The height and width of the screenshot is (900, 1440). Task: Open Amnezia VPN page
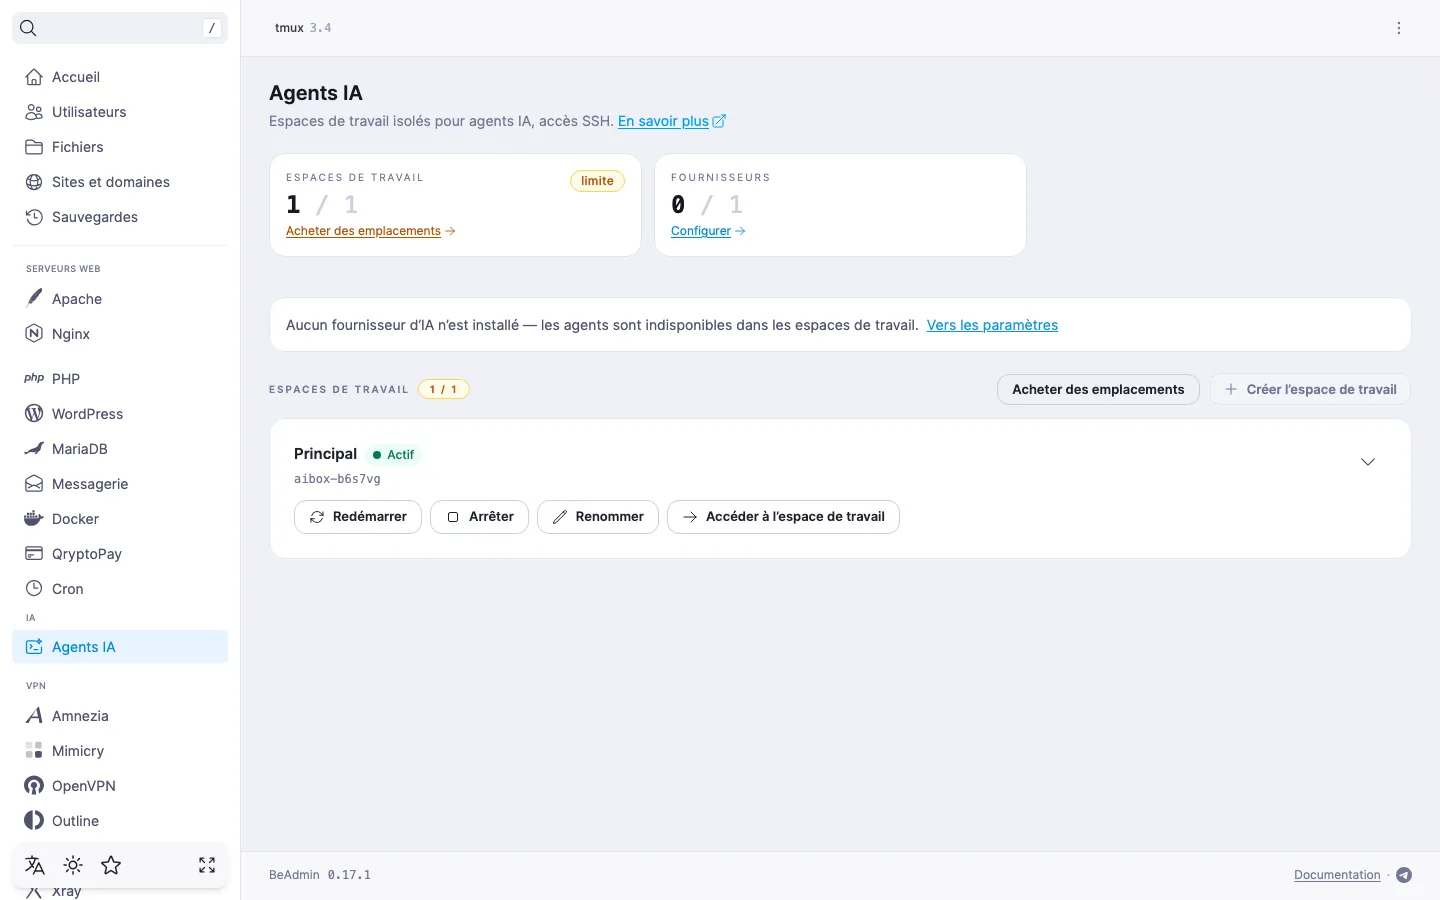pyautogui.click(x=120, y=716)
